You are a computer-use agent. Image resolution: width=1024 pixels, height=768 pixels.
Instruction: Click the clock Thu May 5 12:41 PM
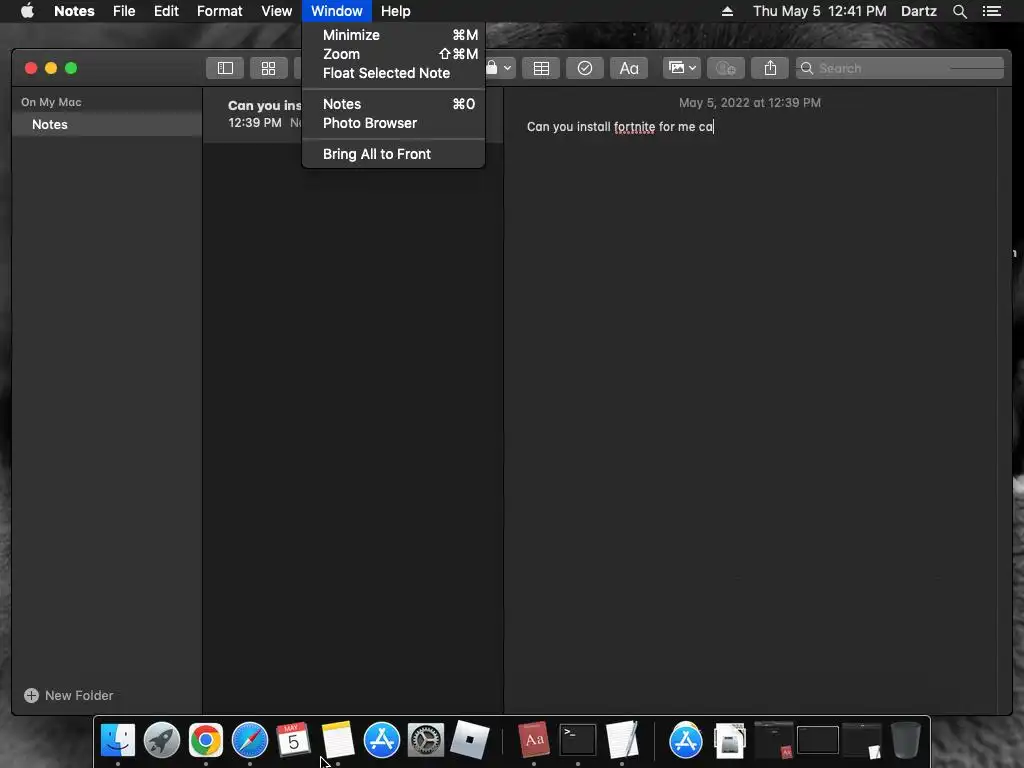pos(820,11)
